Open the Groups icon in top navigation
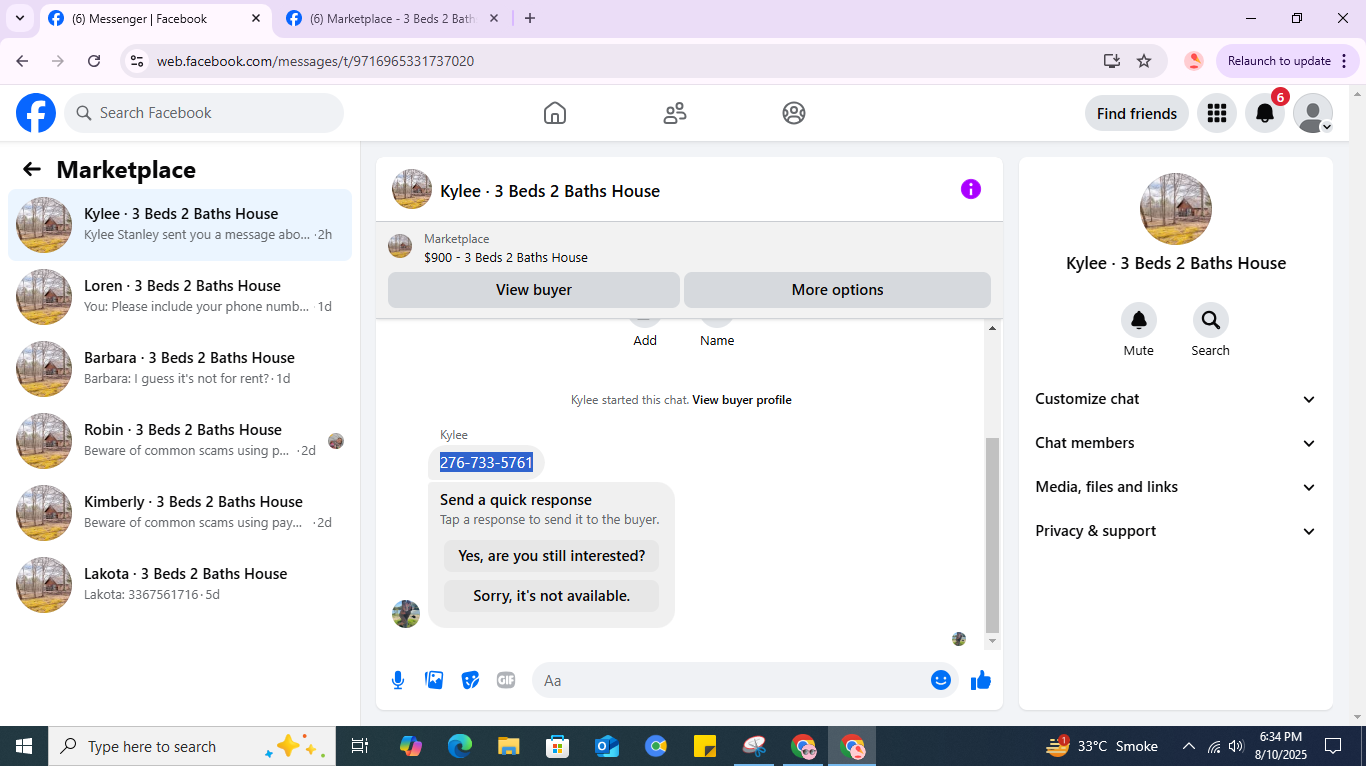1366x766 pixels. pyautogui.click(x=794, y=113)
